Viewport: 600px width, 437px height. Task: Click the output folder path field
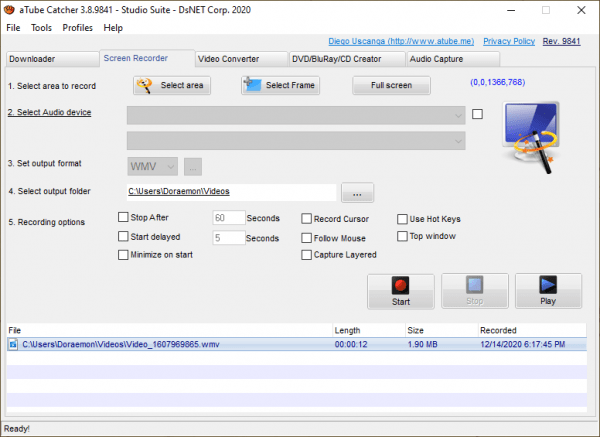click(x=232, y=192)
